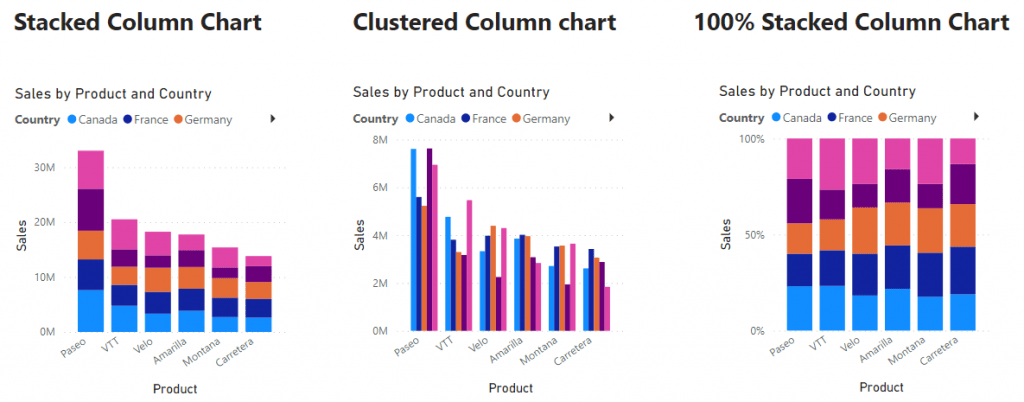Select orange Velo segment in 100% stacked chart
The width and height of the screenshot is (1024, 402).
click(x=864, y=230)
